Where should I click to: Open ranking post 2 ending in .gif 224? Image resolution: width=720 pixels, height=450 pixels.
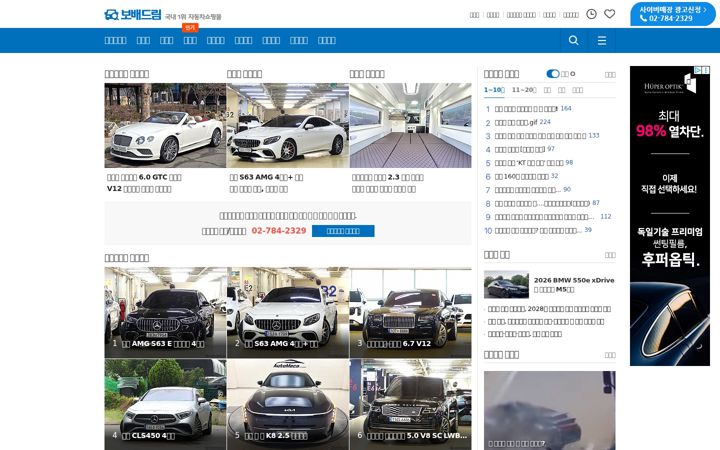click(x=518, y=122)
